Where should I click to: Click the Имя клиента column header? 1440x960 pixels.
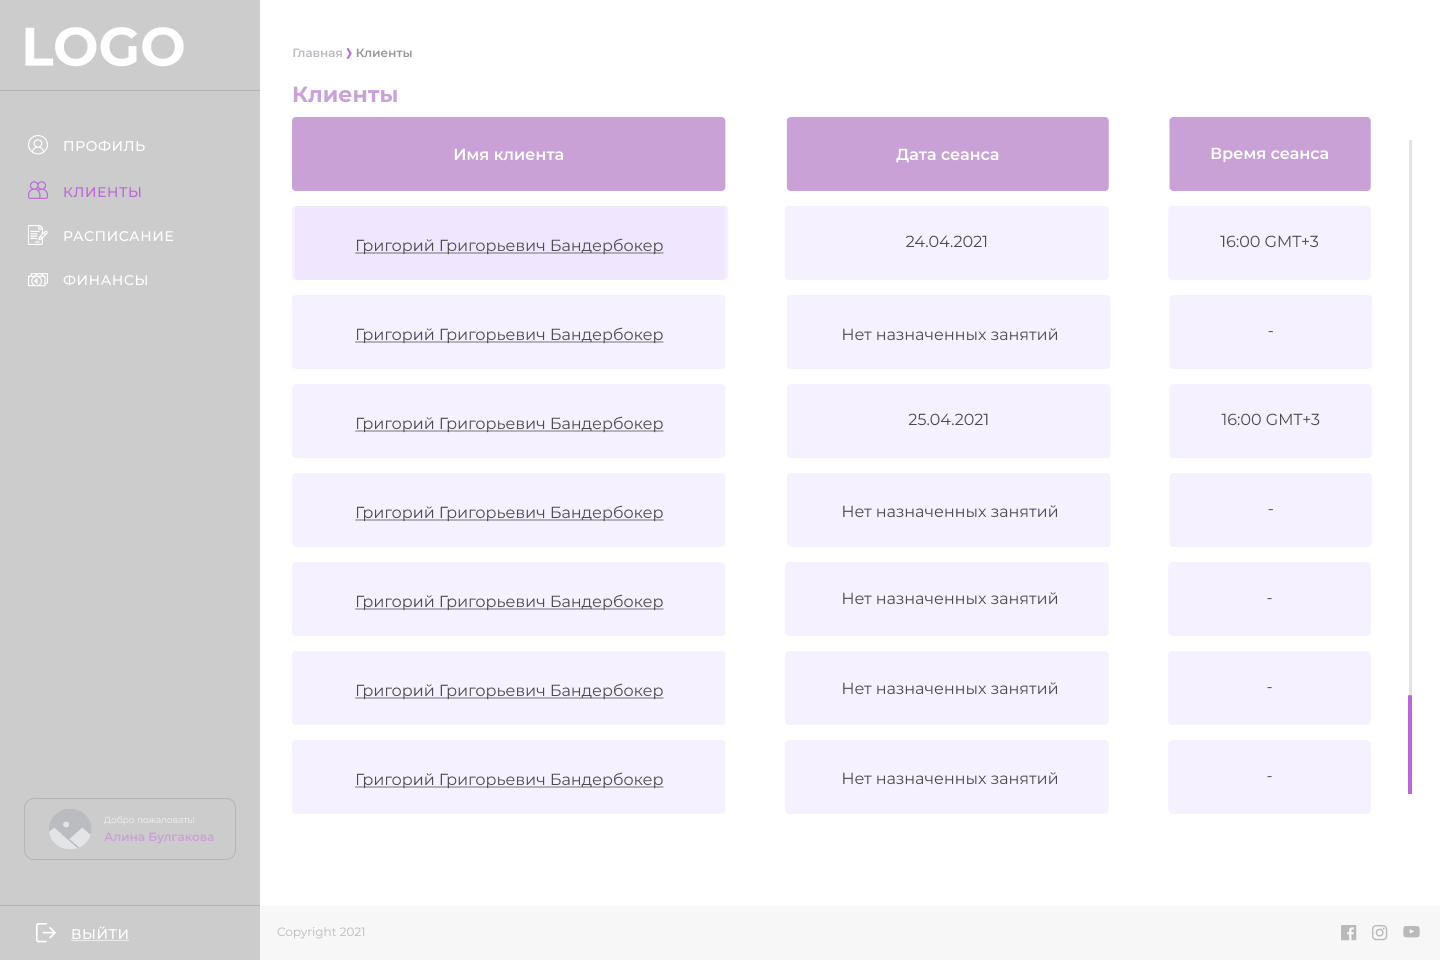click(508, 154)
